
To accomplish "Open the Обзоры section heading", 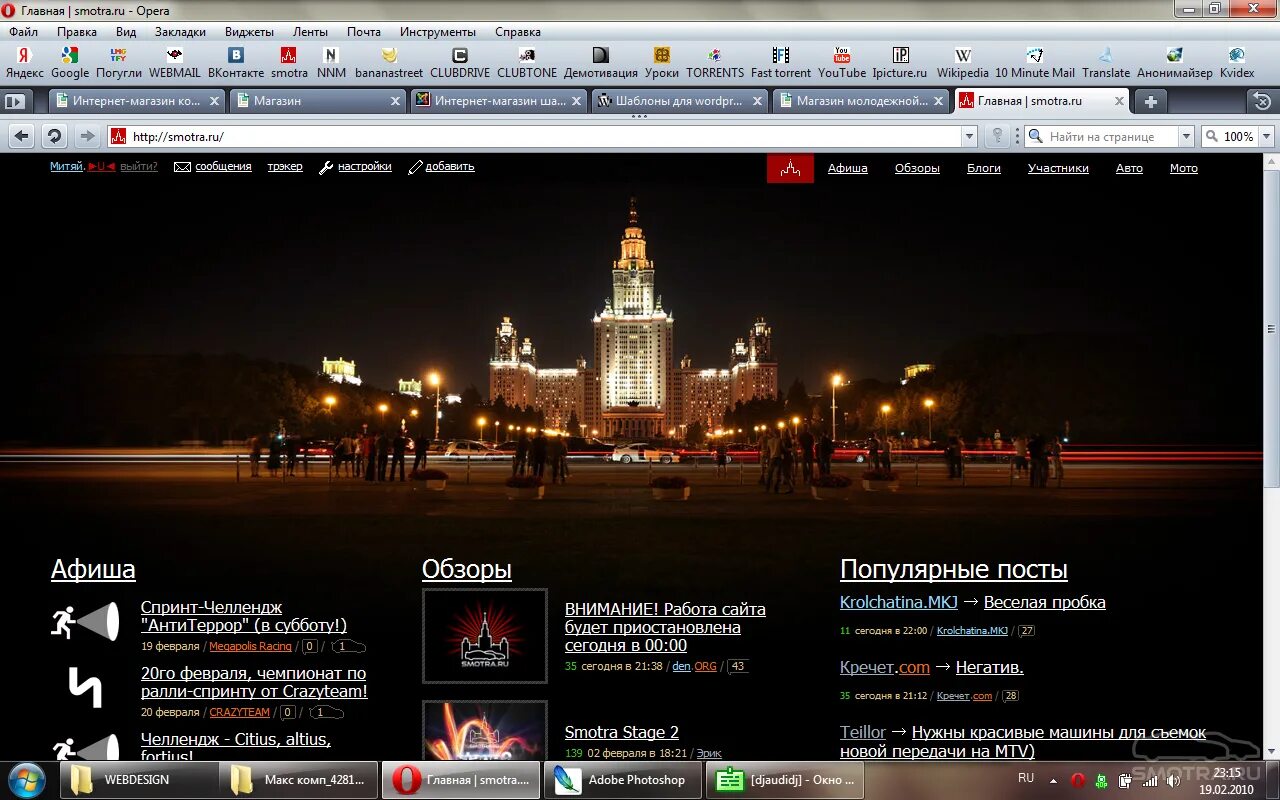I will coord(467,570).
